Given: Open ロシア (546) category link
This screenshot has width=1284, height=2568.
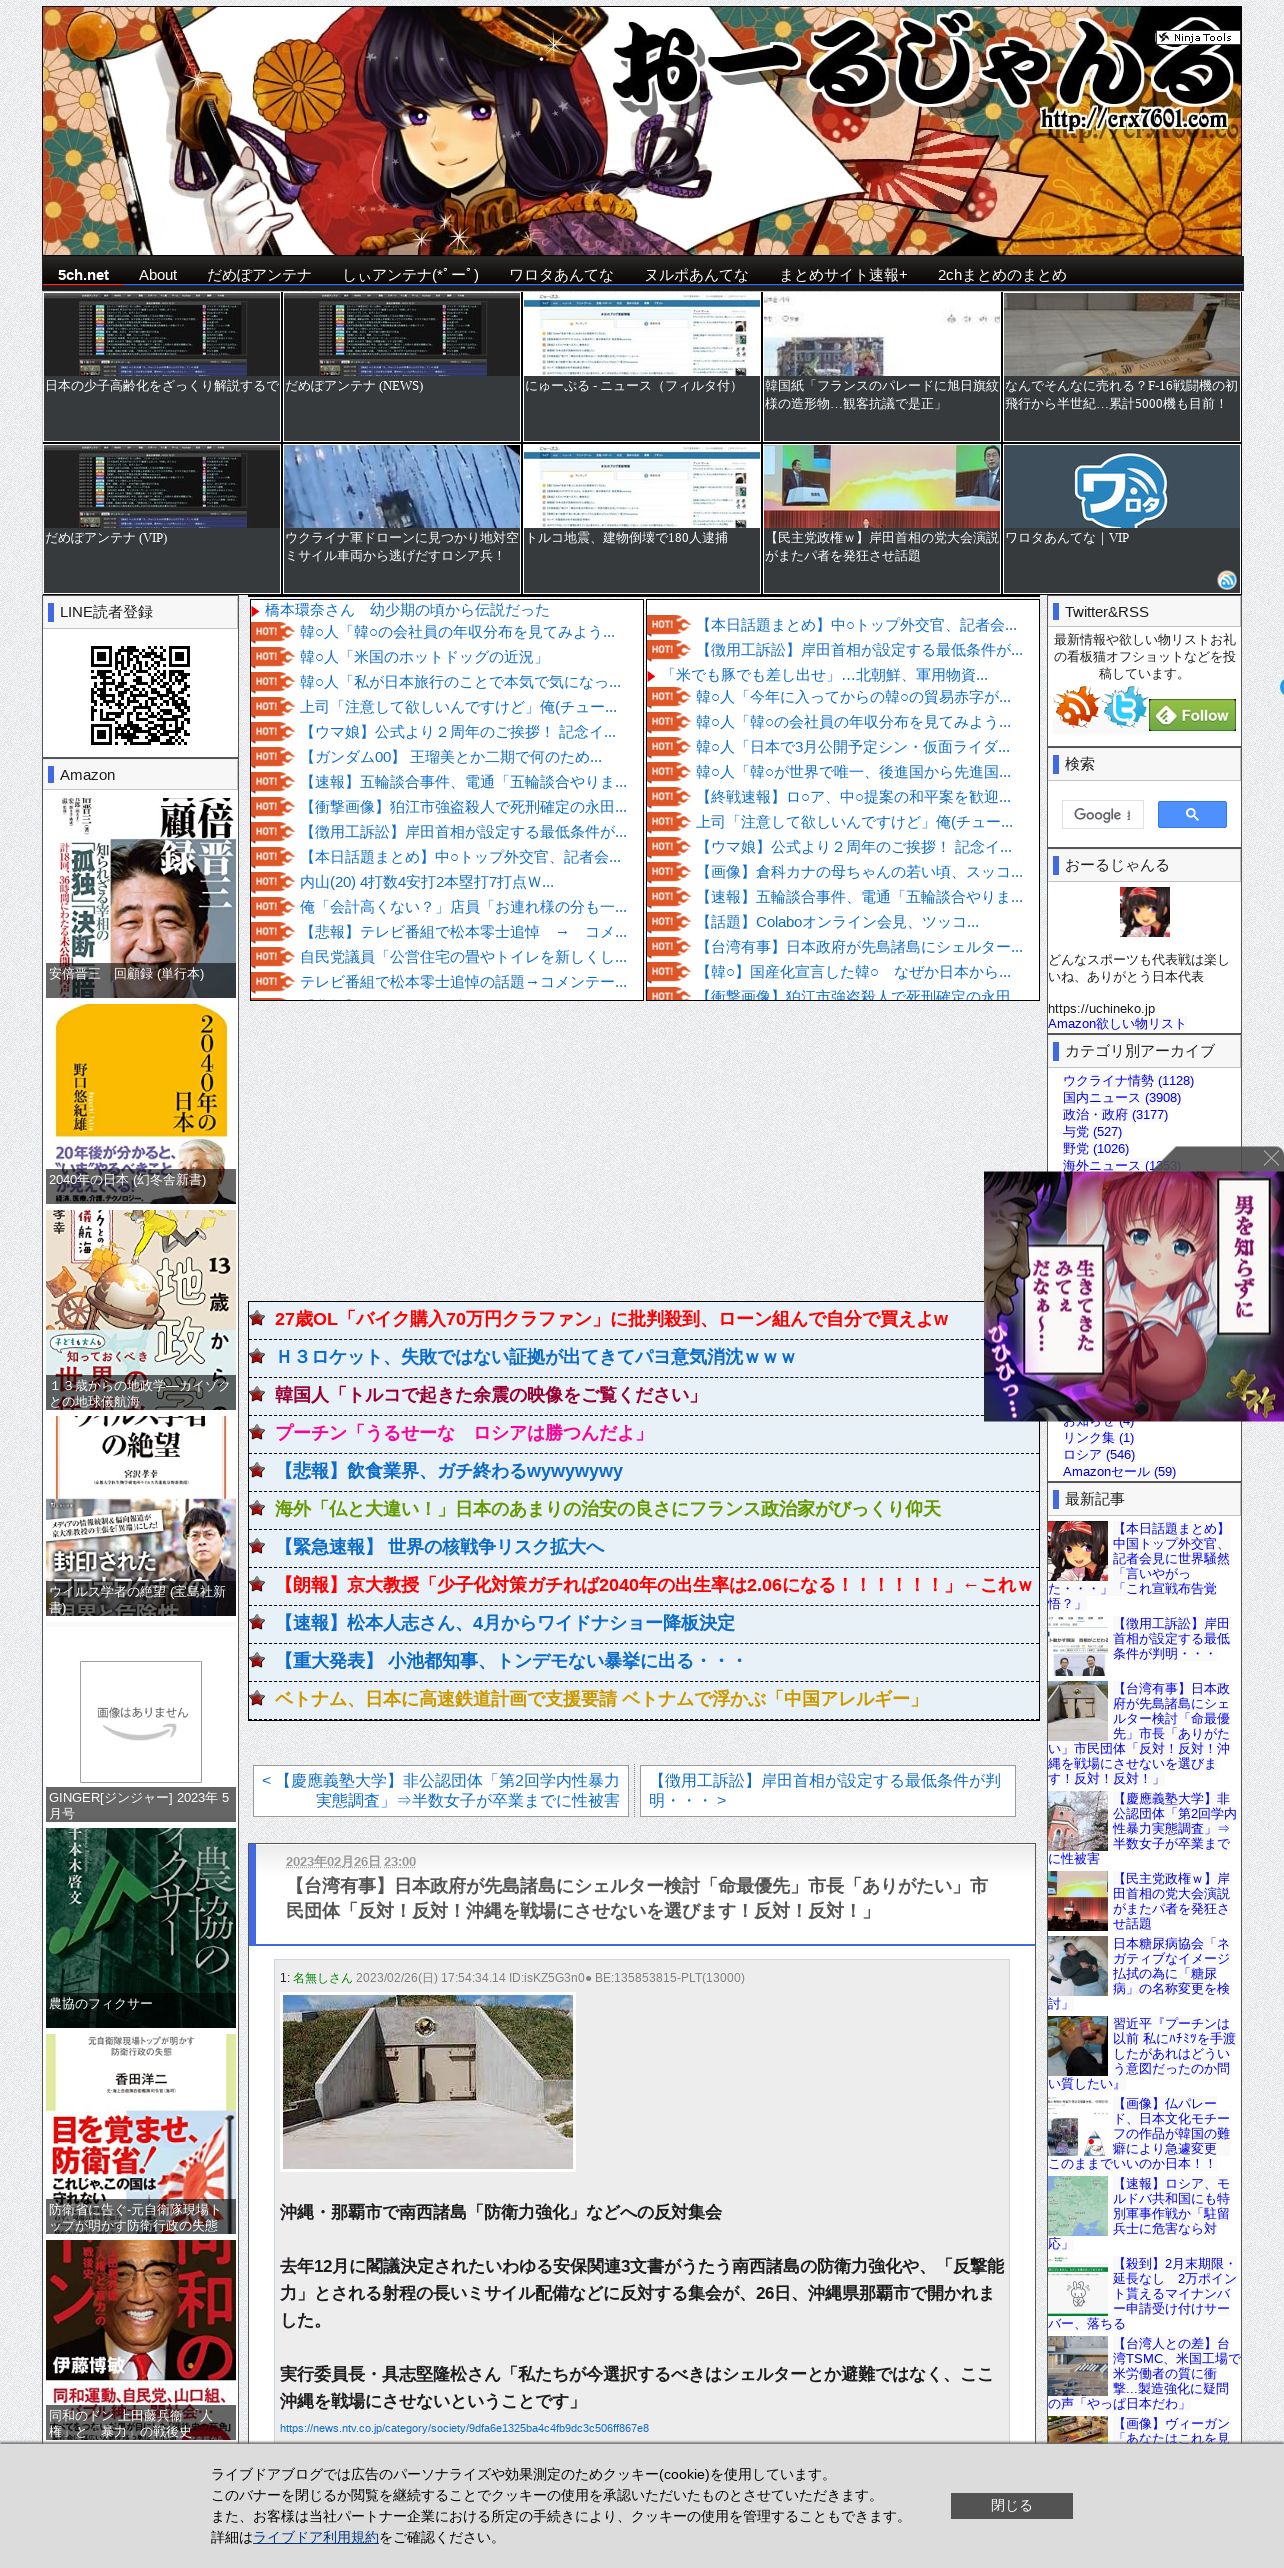Looking at the screenshot, I should click(x=1098, y=1454).
